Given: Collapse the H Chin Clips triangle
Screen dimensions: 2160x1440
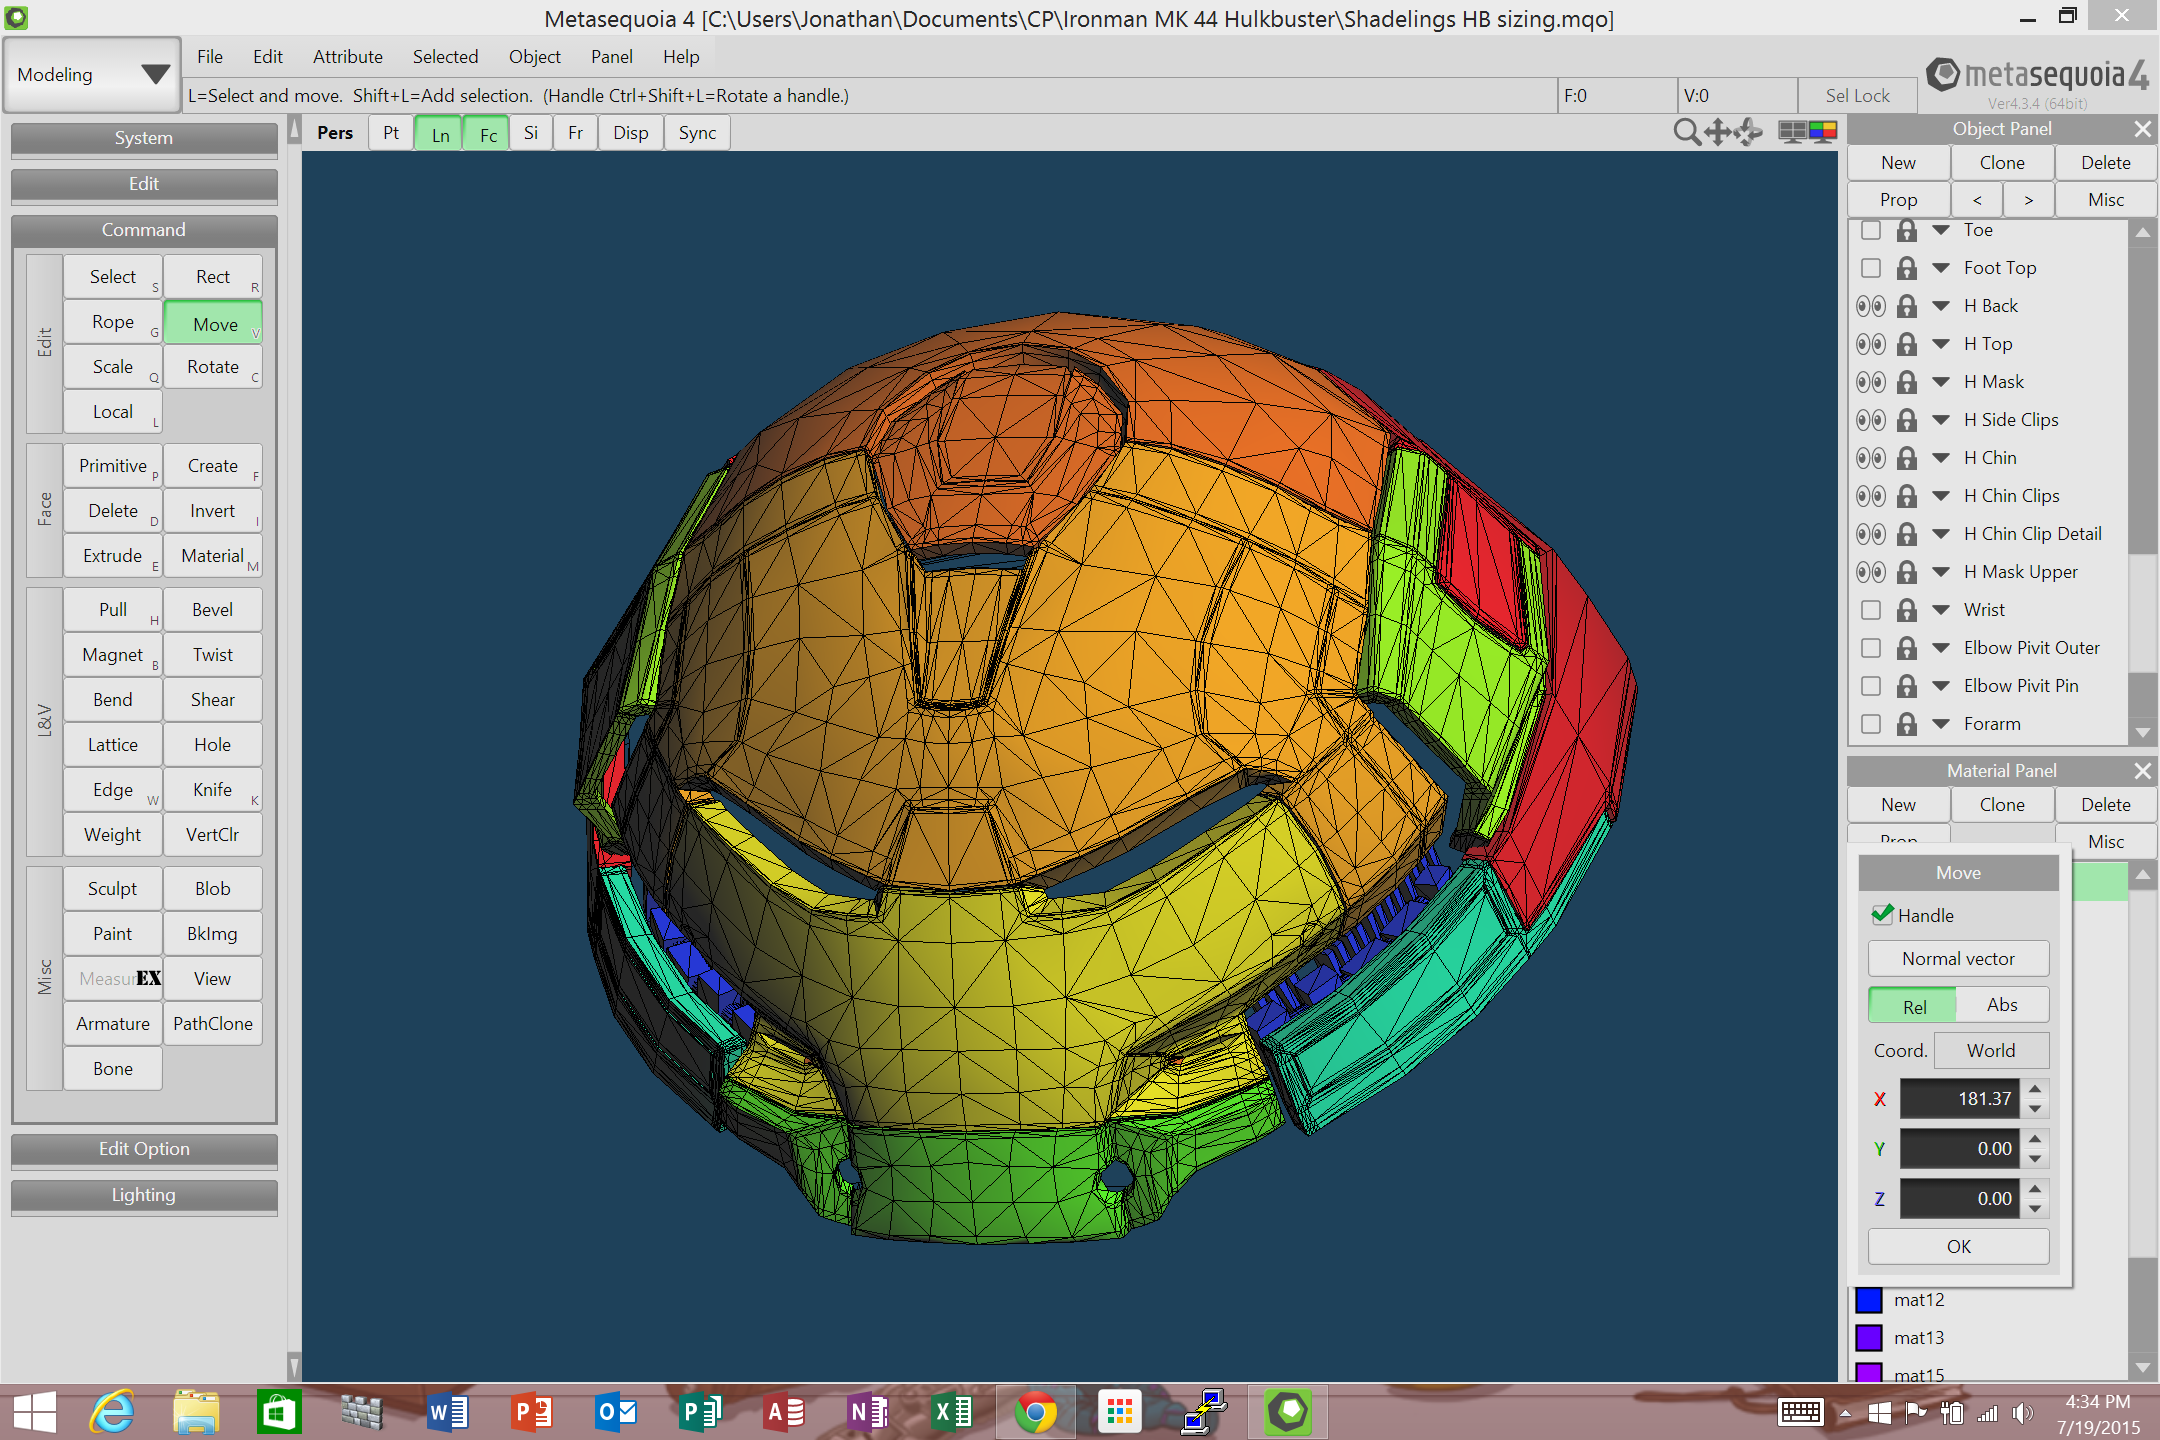Looking at the screenshot, I should click(x=1941, y=496).
